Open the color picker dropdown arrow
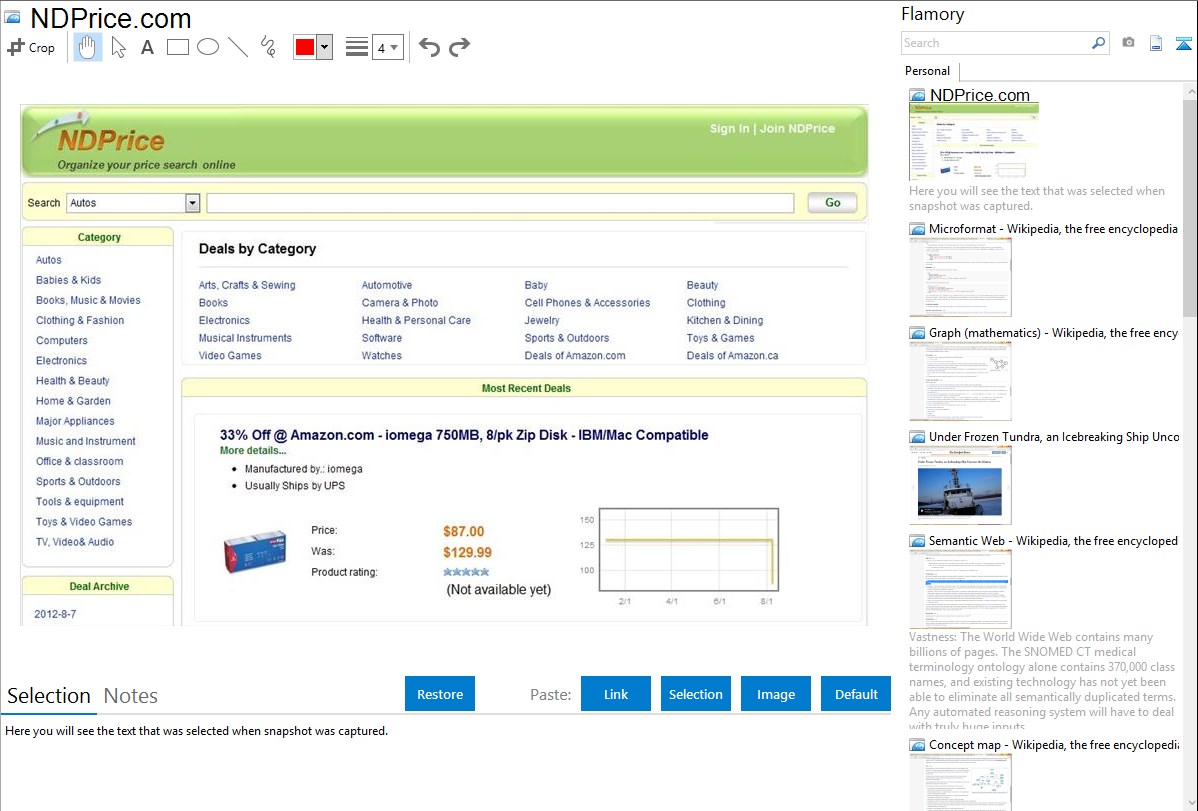The height and width of the screenshot is (811, 1198). (324, 47)
